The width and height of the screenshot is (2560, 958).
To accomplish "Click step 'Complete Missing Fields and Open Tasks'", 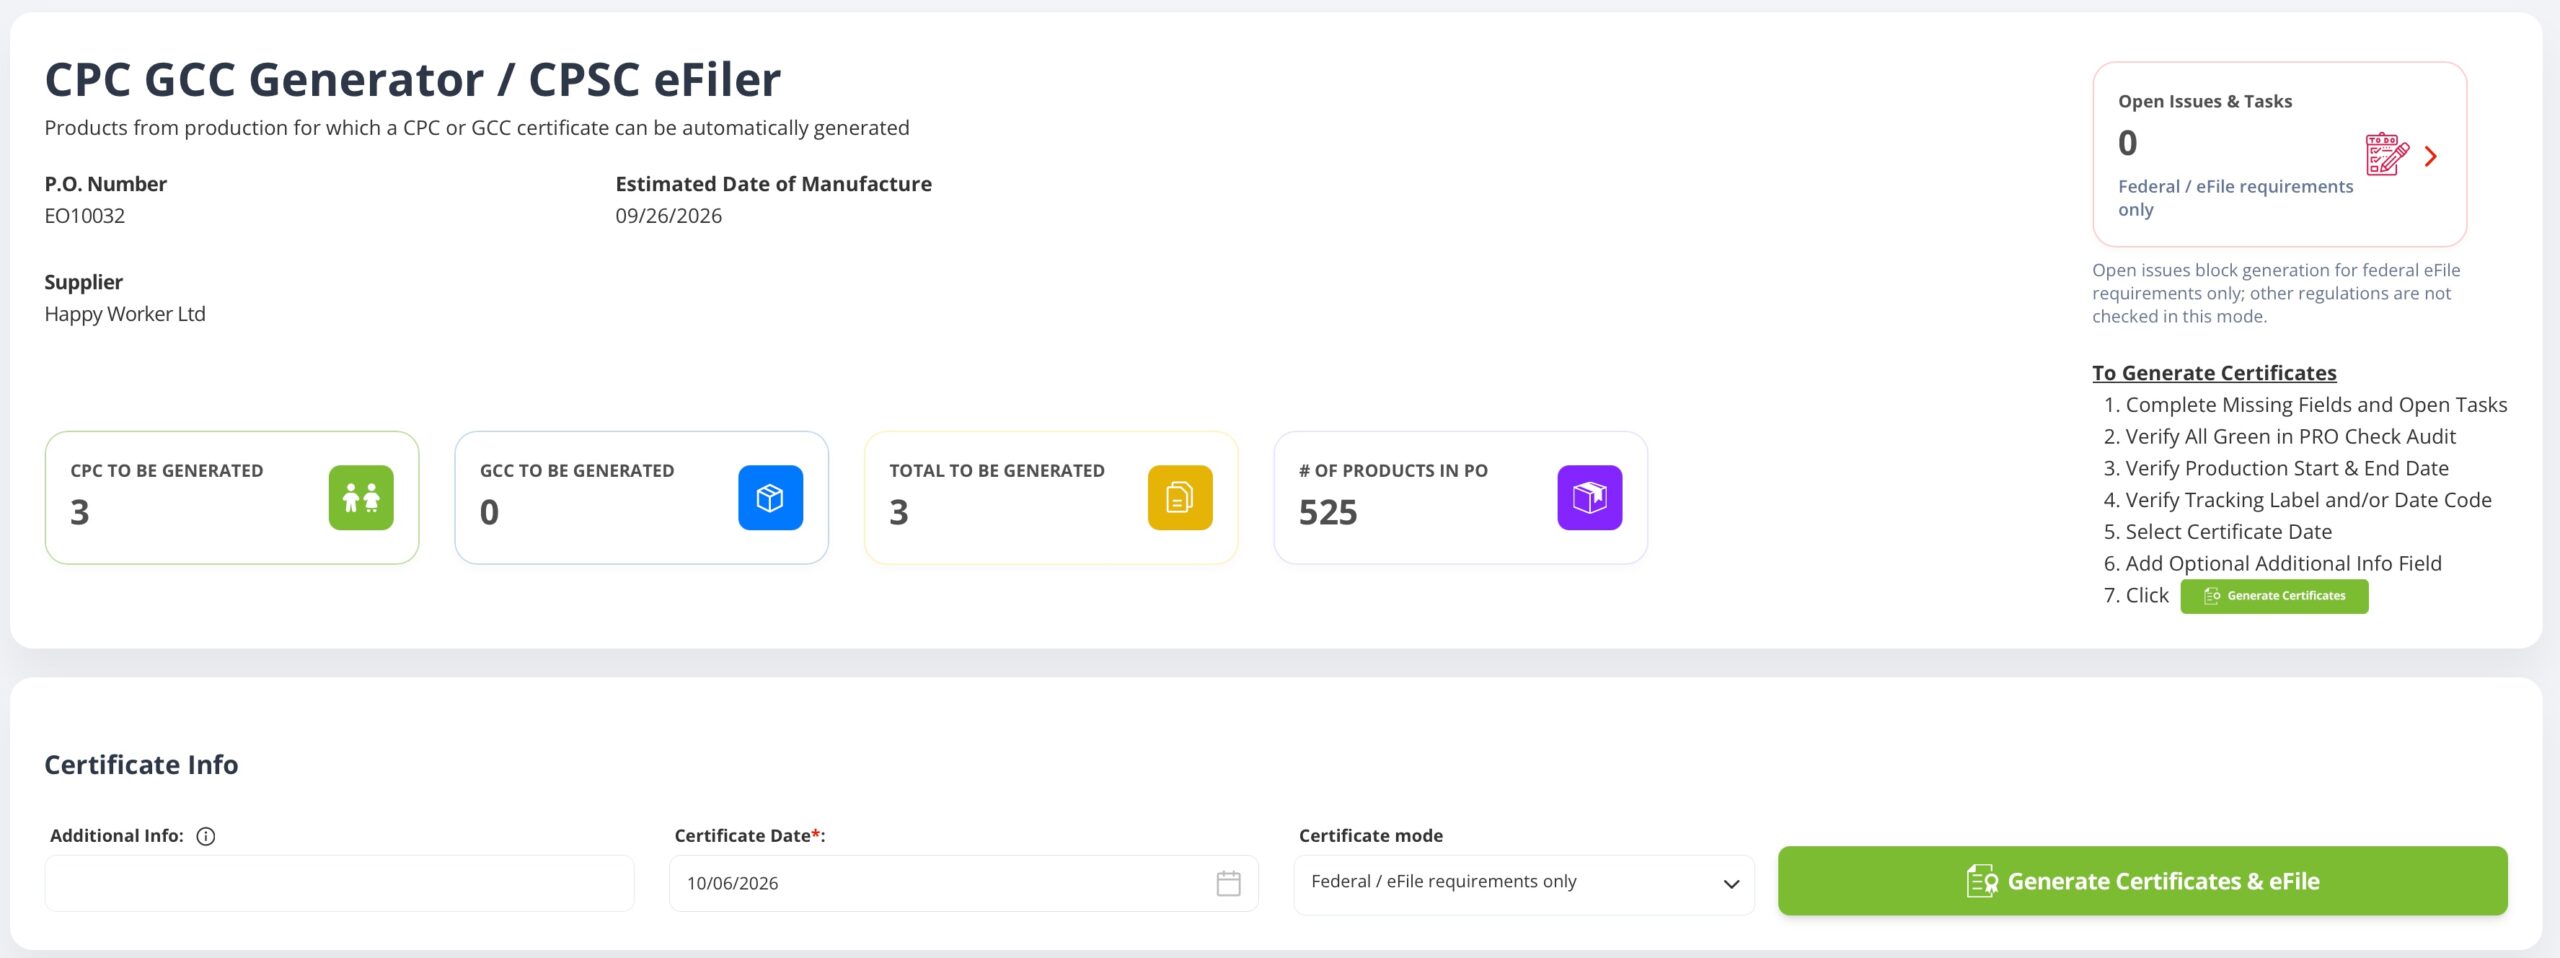I will point(2316,405).
